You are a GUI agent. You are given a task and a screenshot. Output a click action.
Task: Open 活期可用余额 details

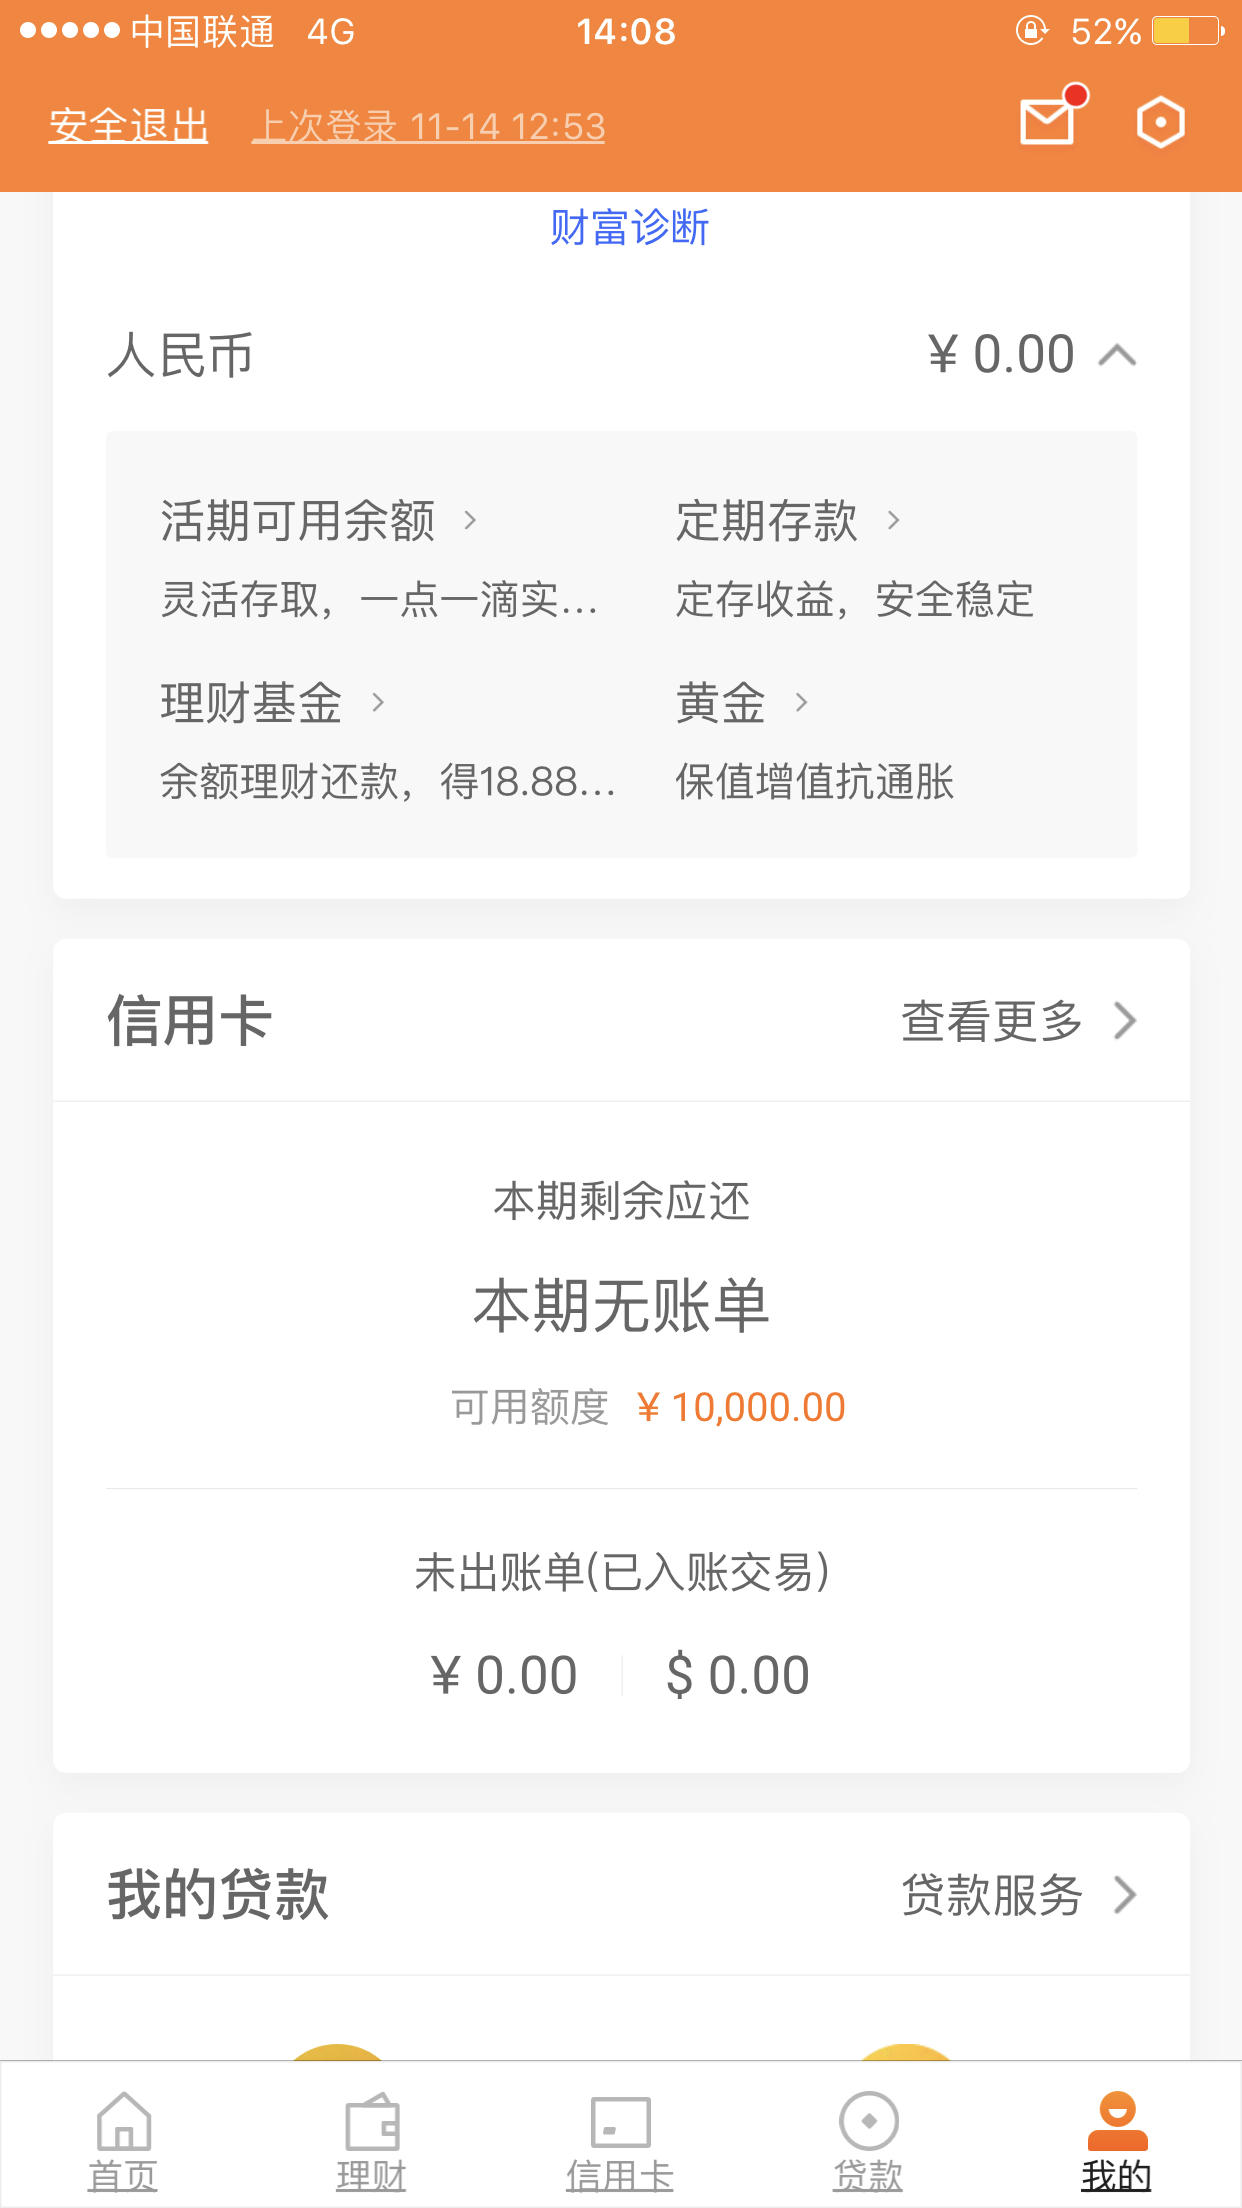coord(319,521)
